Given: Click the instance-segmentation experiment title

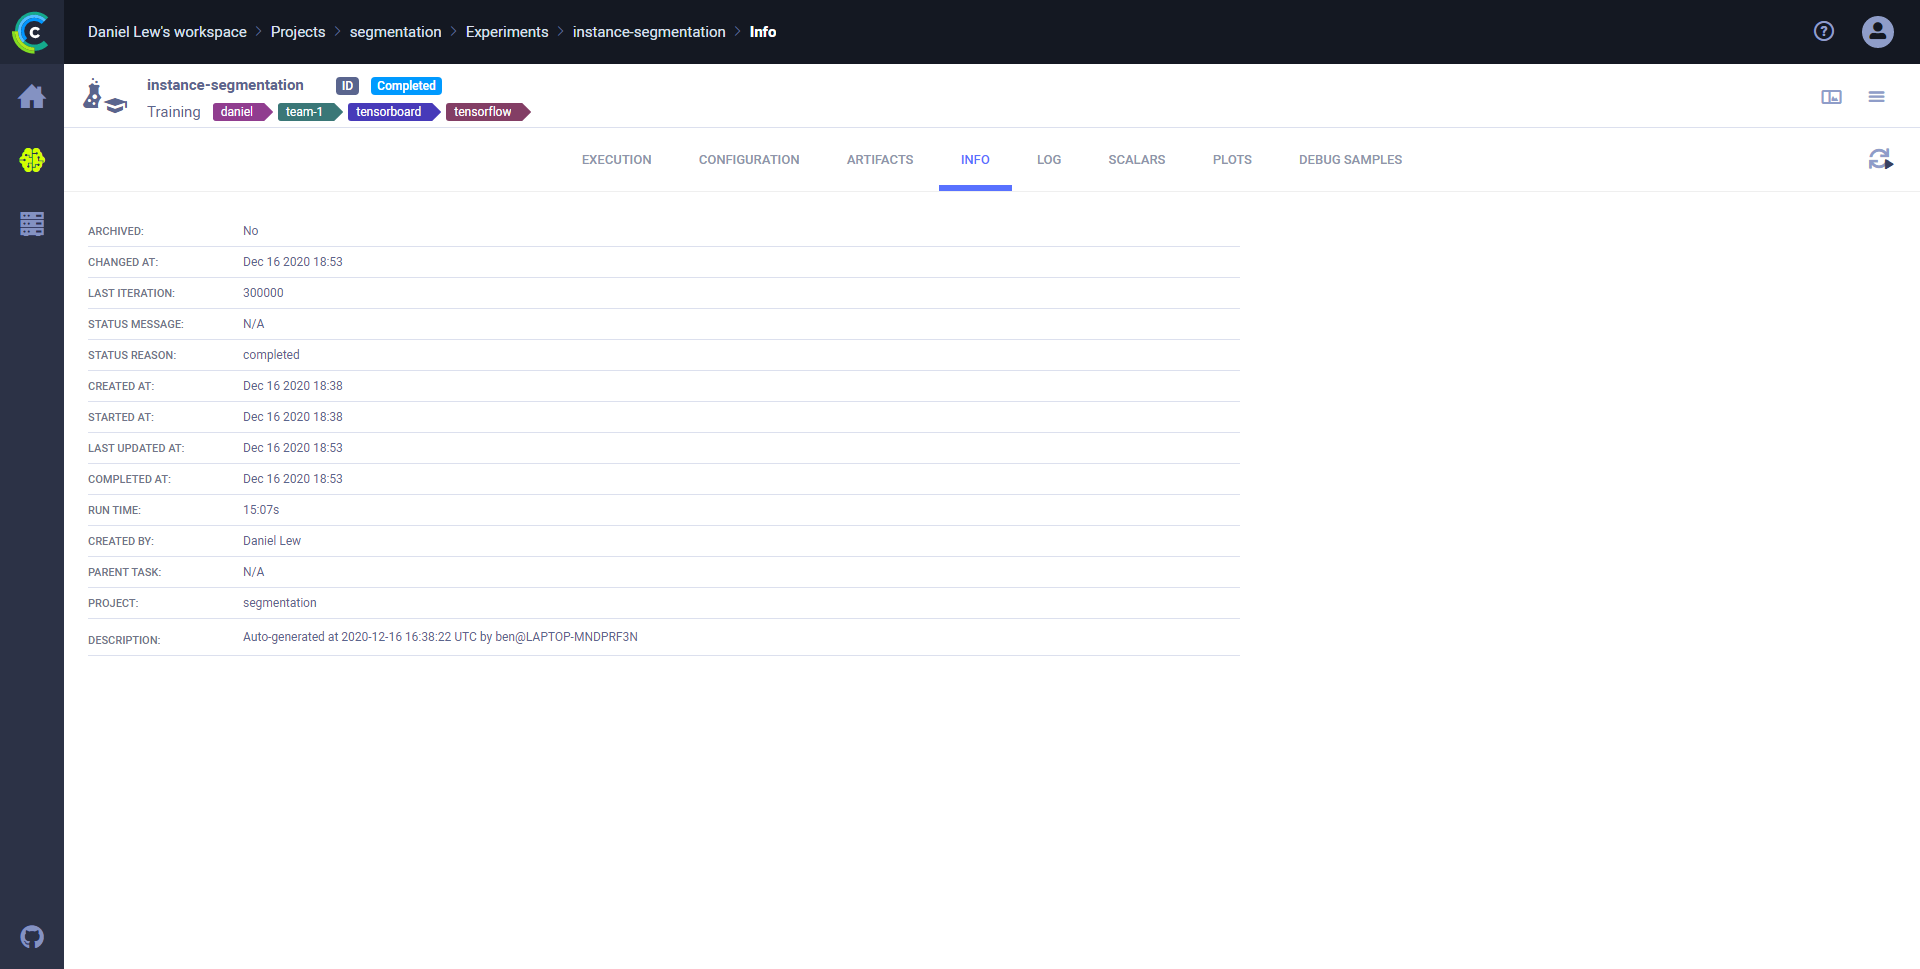Looking at the screenshot, I should click(x=225, y=85).
